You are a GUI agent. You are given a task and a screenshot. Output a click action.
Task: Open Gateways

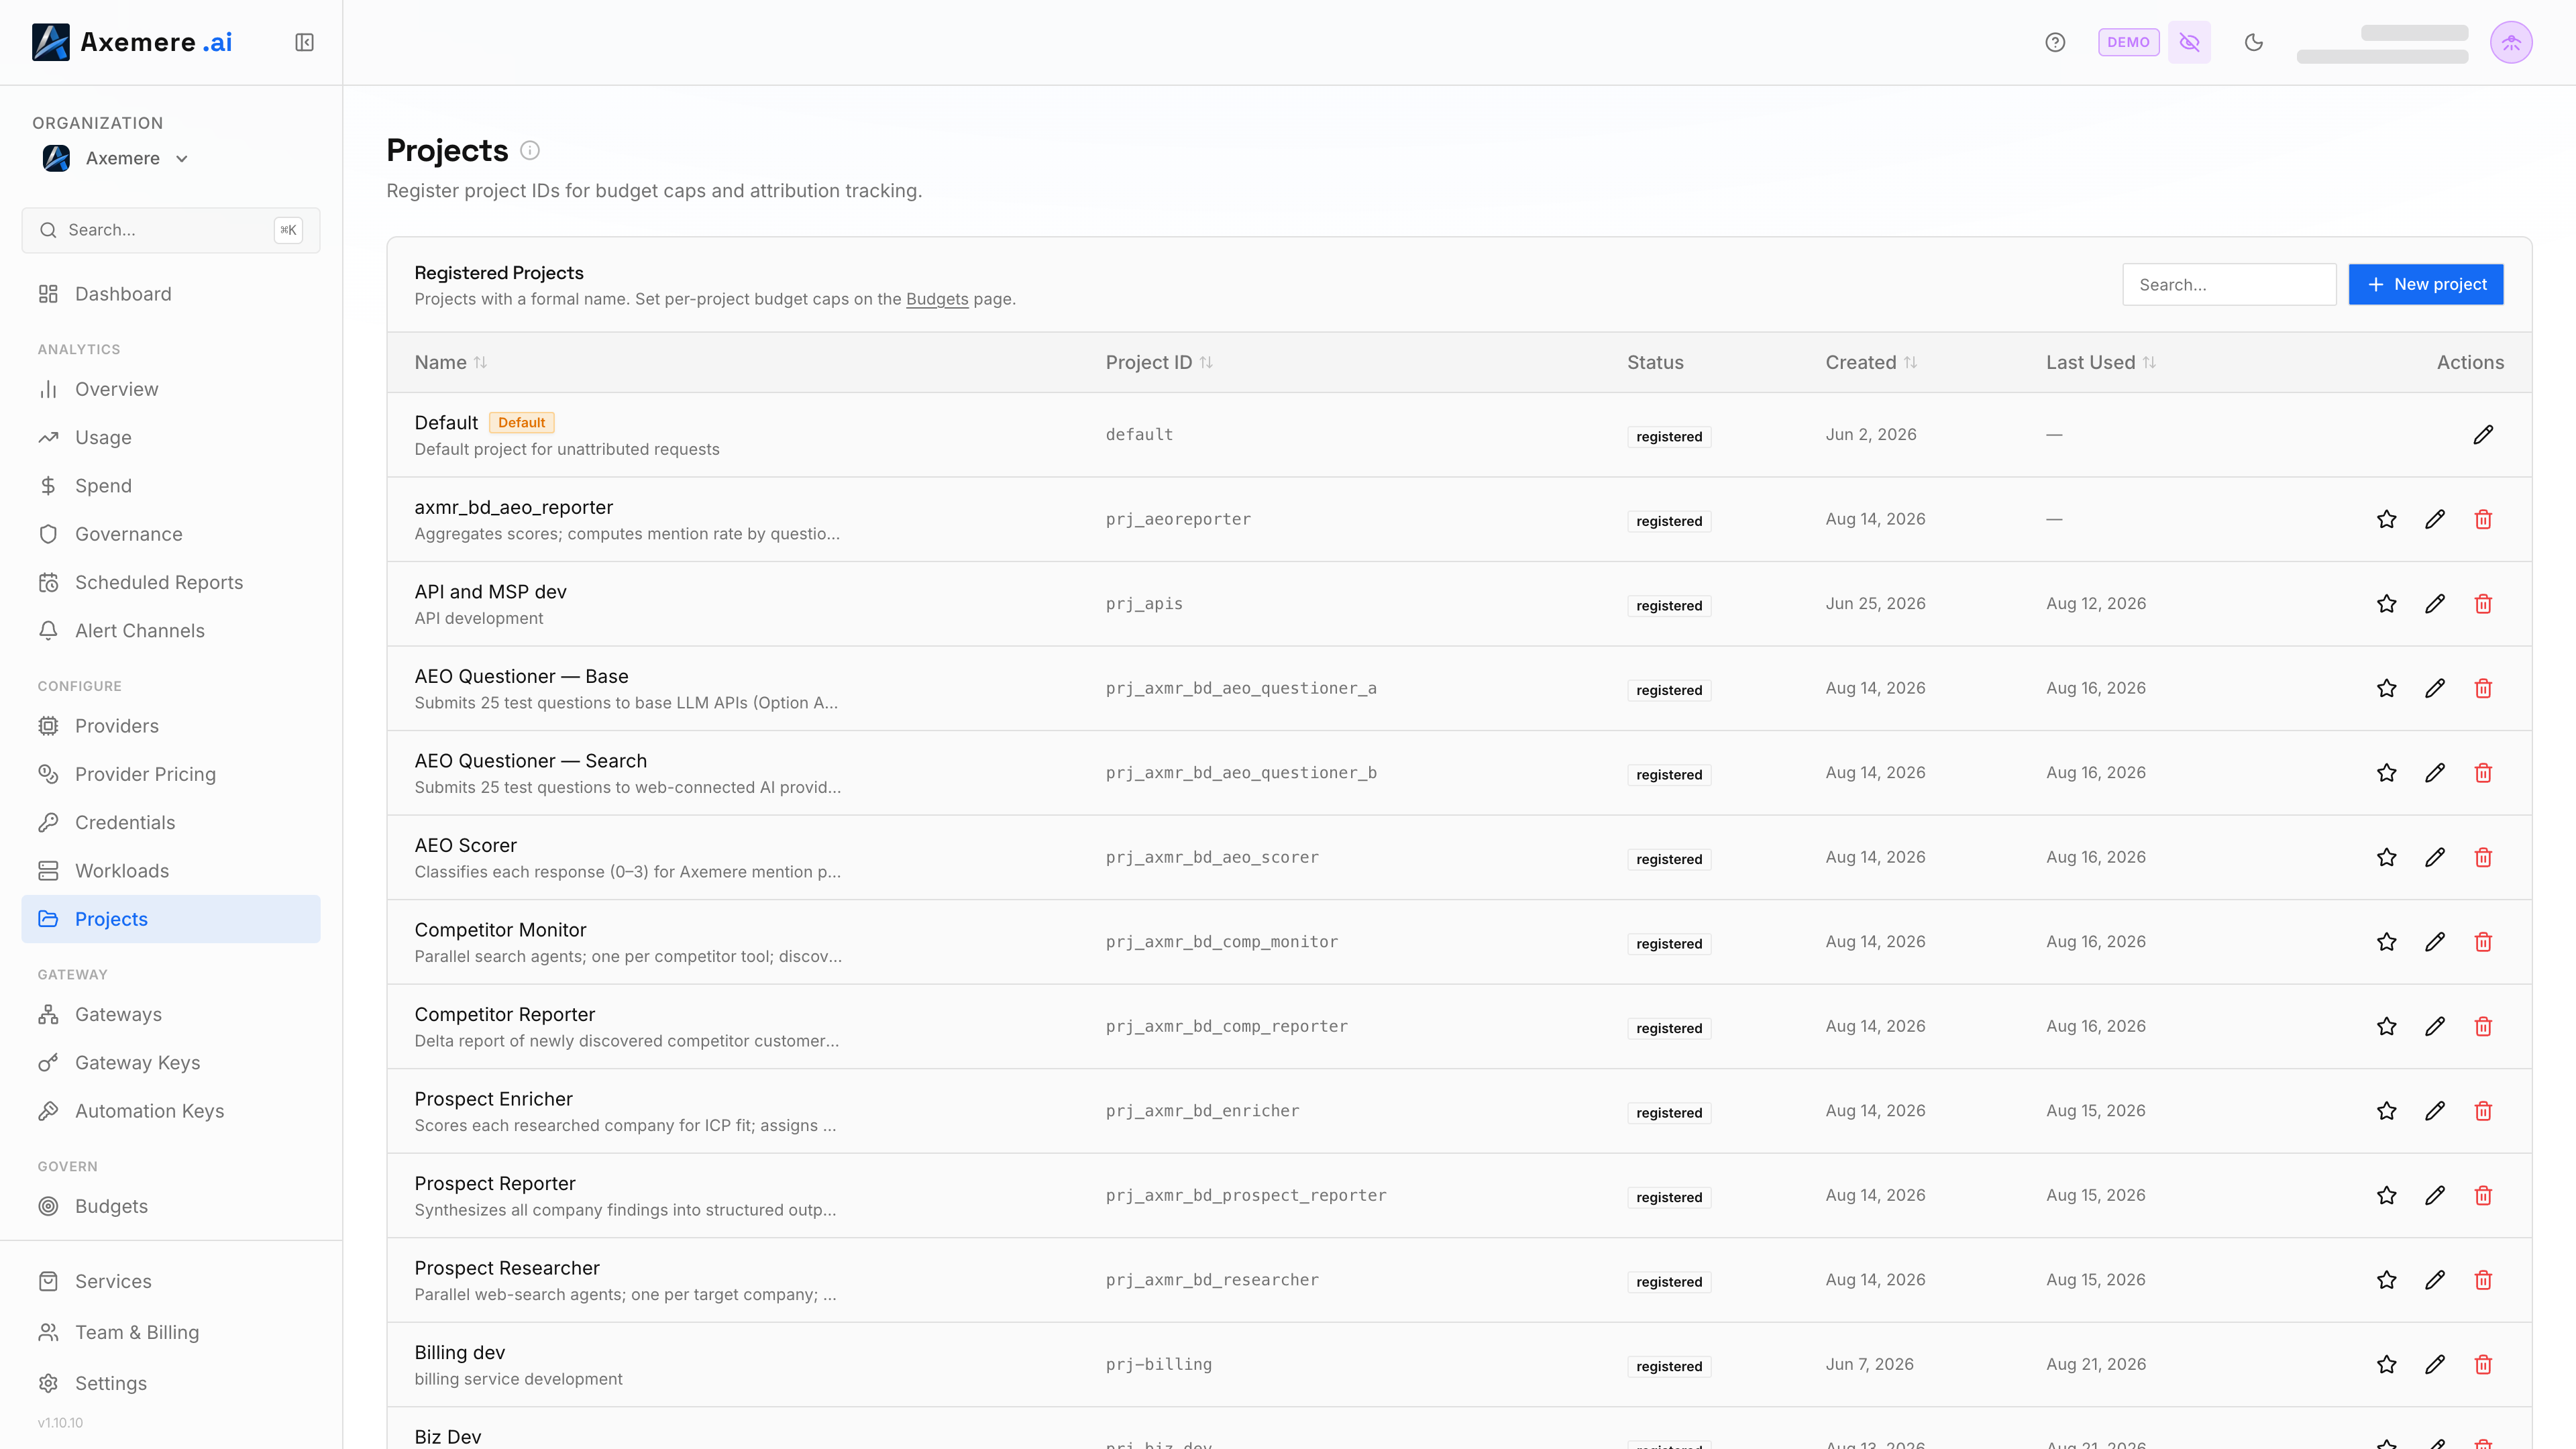pos(171,1014)
